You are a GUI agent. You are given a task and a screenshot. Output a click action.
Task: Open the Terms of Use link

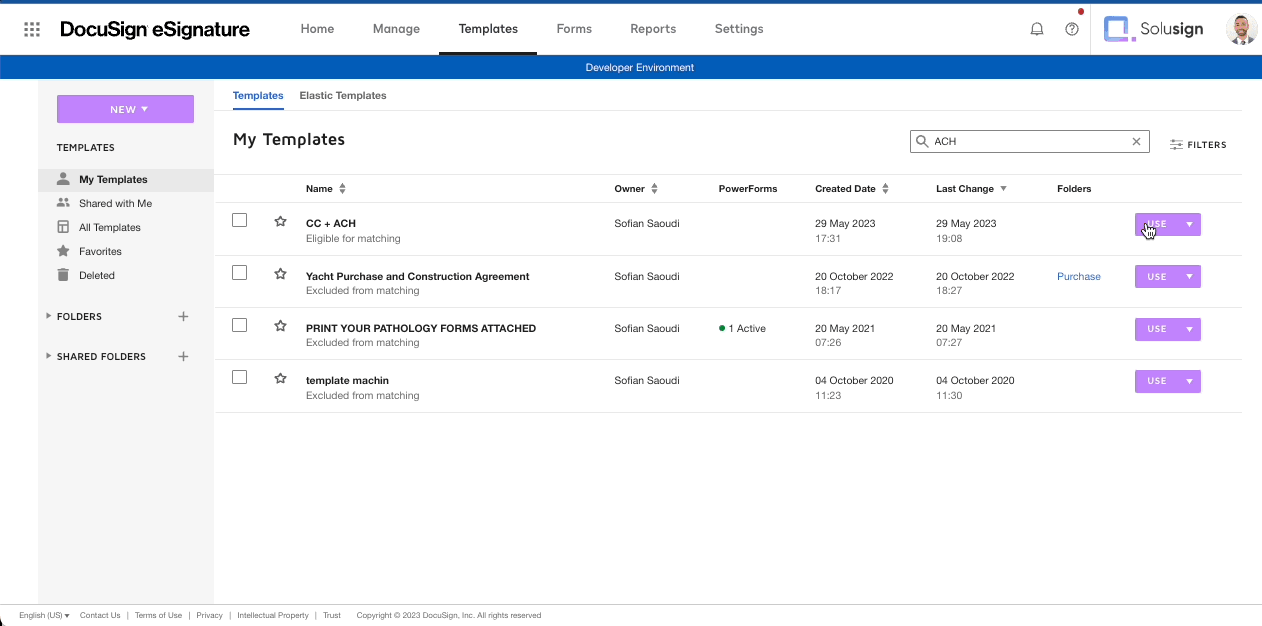158,615
